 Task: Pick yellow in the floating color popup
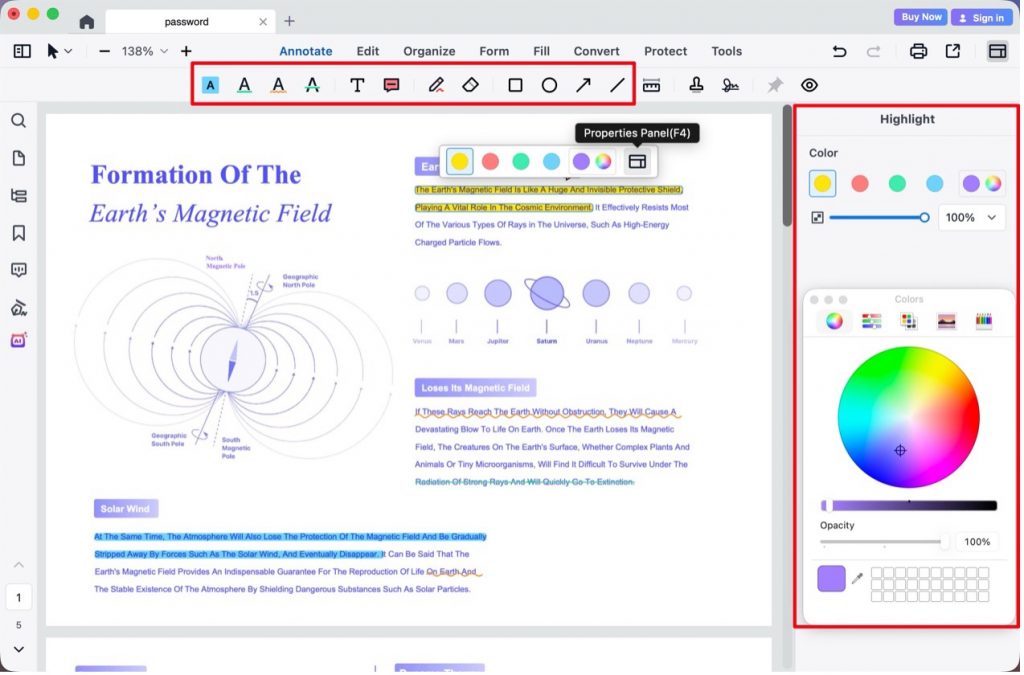pos(460,161)
